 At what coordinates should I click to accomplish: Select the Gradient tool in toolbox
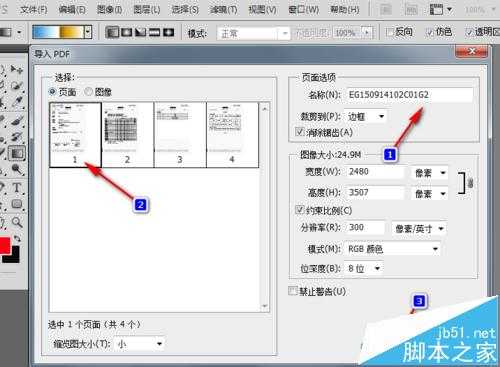(17, 153)
